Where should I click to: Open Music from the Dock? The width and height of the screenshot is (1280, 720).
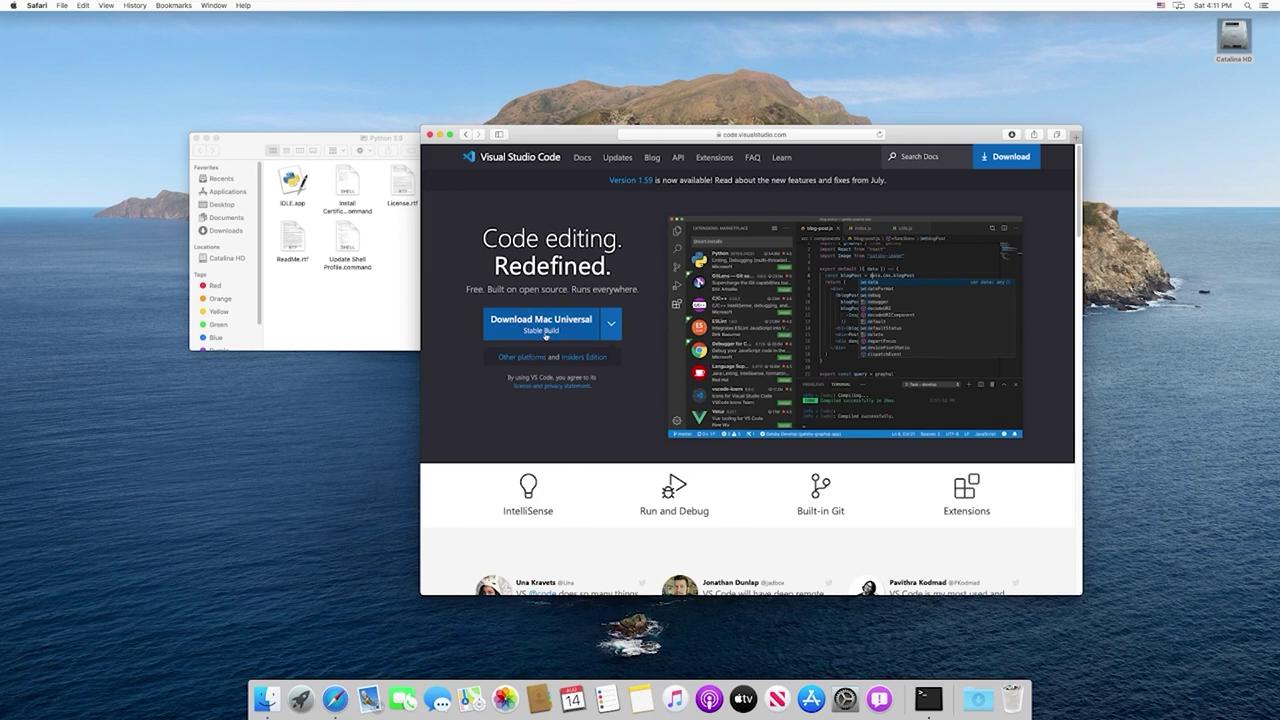pyautogui.click(x=675, y=698)
